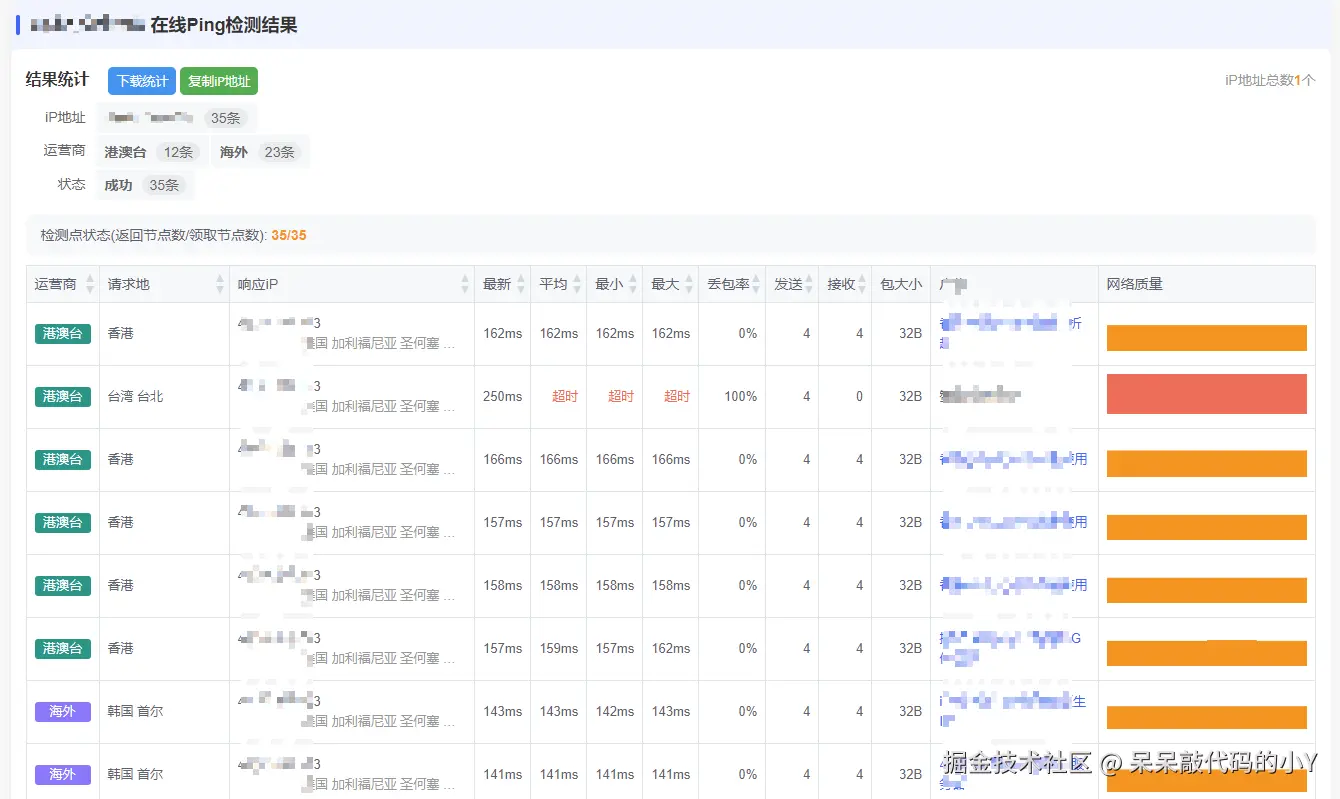Viewport: 1340px width, 799px height.
Task: Click the 结果统计 heading
Action: 57,79
